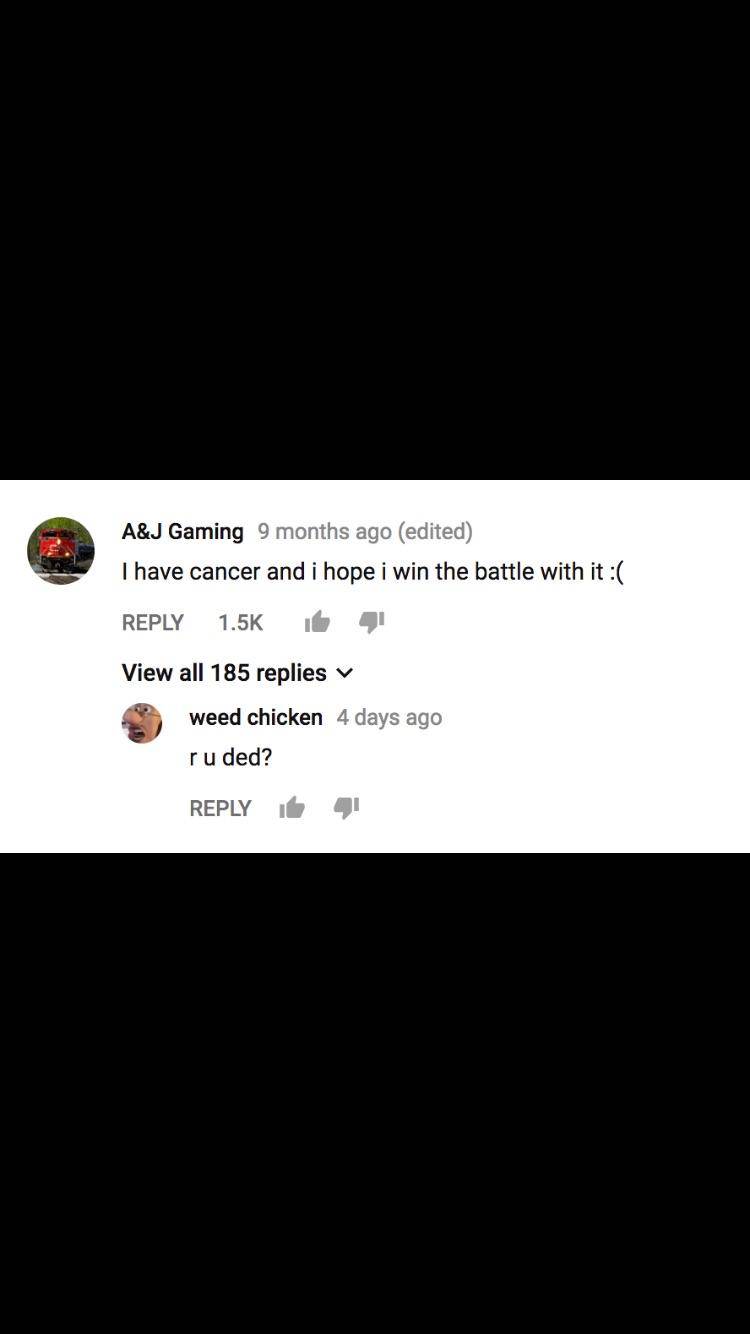
Task: Open weed chicken's channel name link
Action: coord(256,717)
